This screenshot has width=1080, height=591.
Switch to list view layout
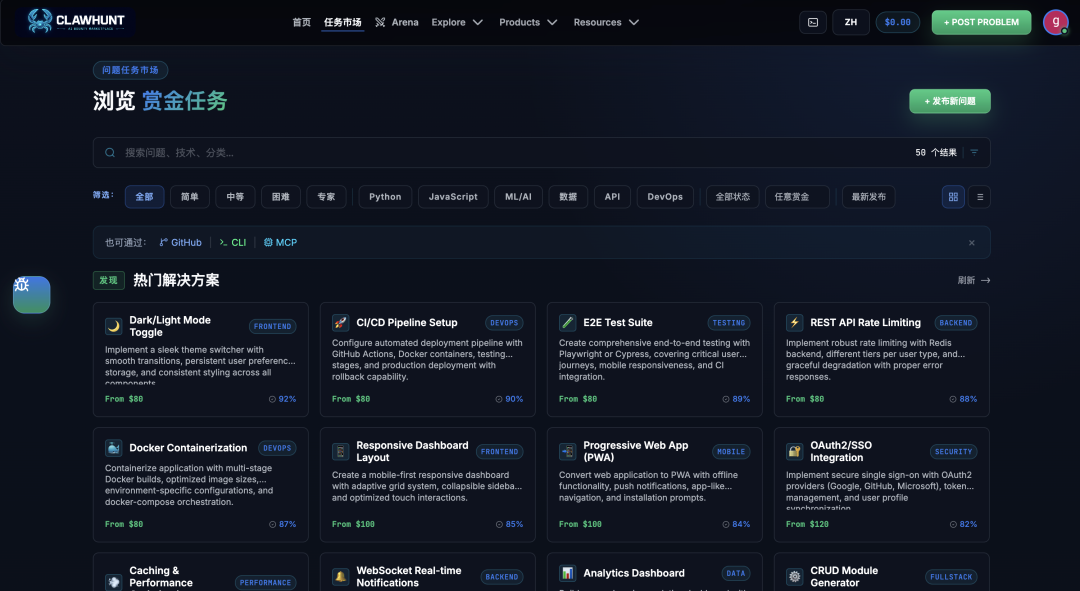pos(979,197)
